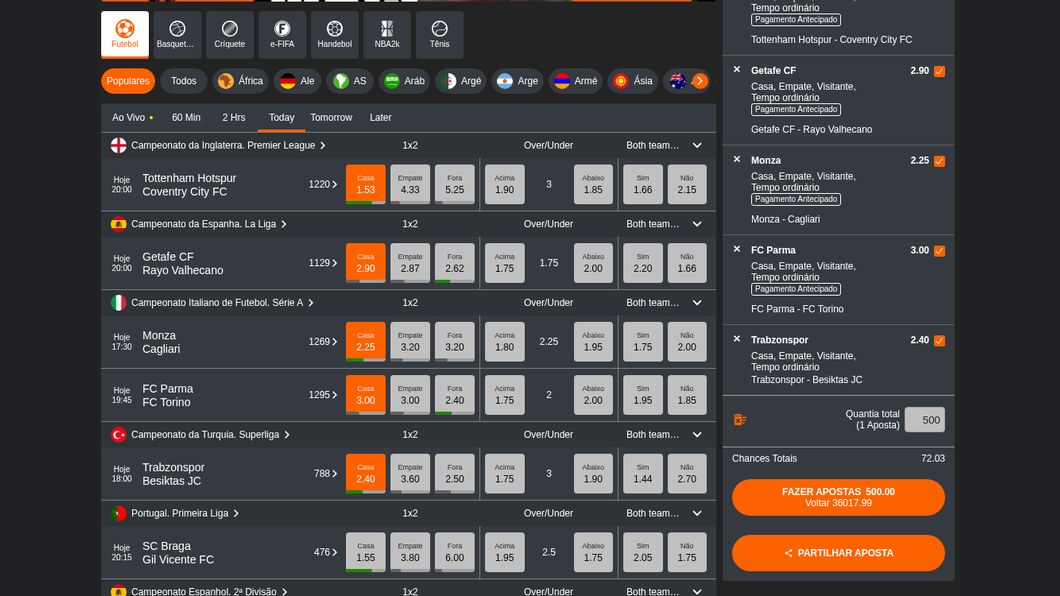Click FAZER APOSTAS button
This screenshot has width=1060, height=596.
tap(838, 497)
